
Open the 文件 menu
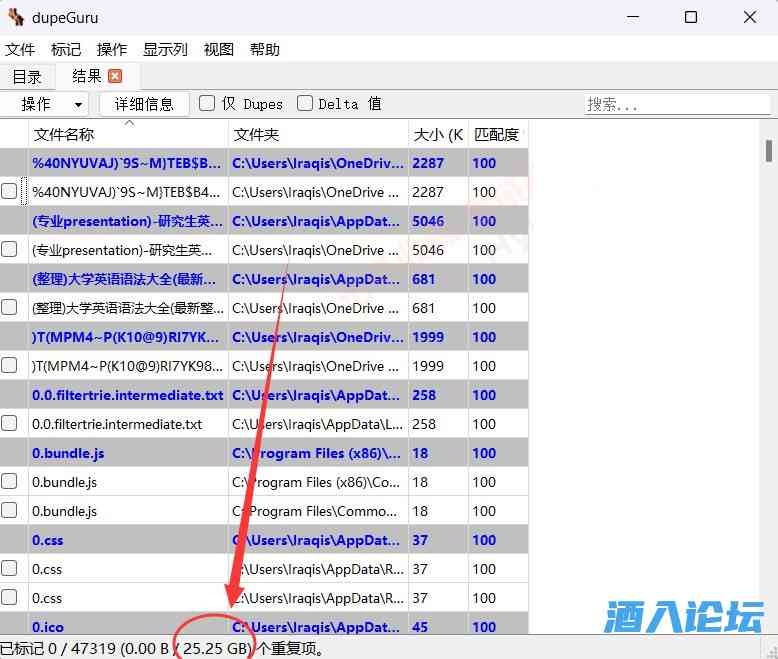tap(20, 49)
